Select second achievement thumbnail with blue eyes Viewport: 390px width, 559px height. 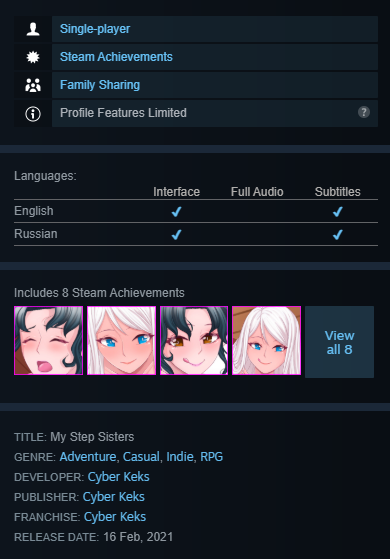[x=122, y=340]
